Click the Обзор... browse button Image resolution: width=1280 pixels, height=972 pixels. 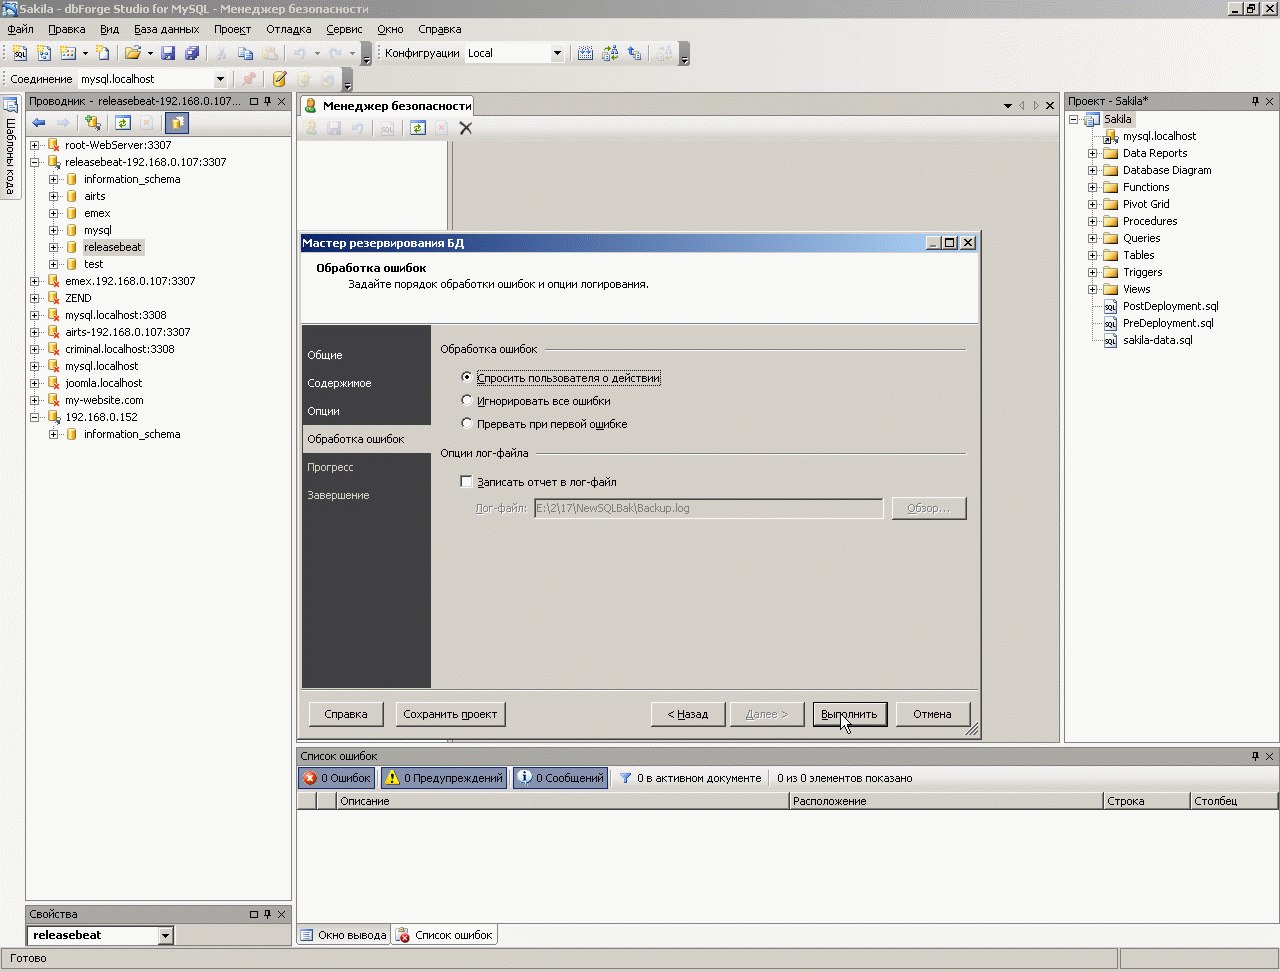point(929,508)
